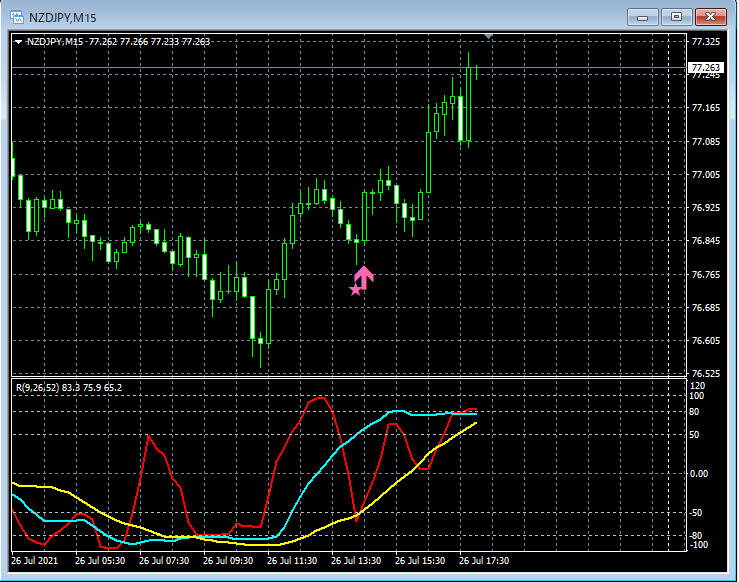Click the 76.525 price scale label
739x582 pixels.
pos(706,374)
